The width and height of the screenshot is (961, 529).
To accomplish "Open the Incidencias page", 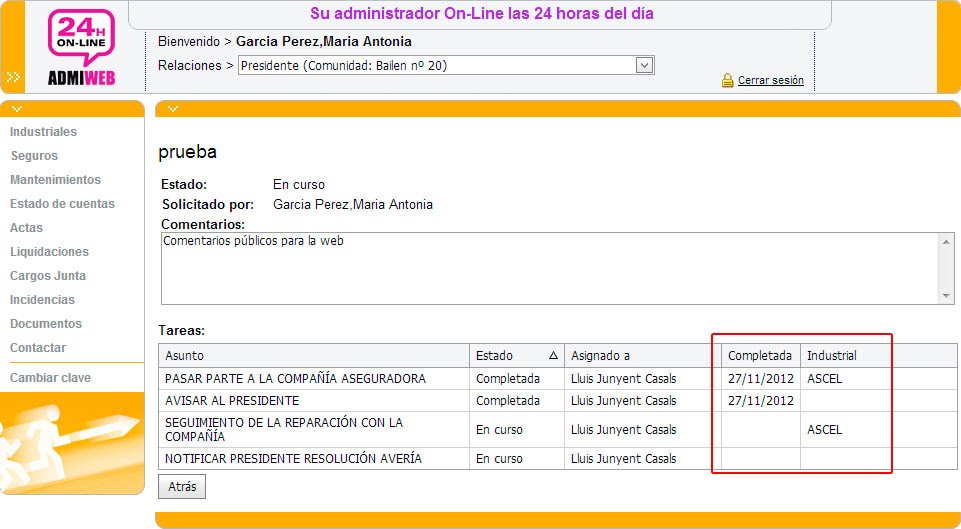I will point(42,300).
